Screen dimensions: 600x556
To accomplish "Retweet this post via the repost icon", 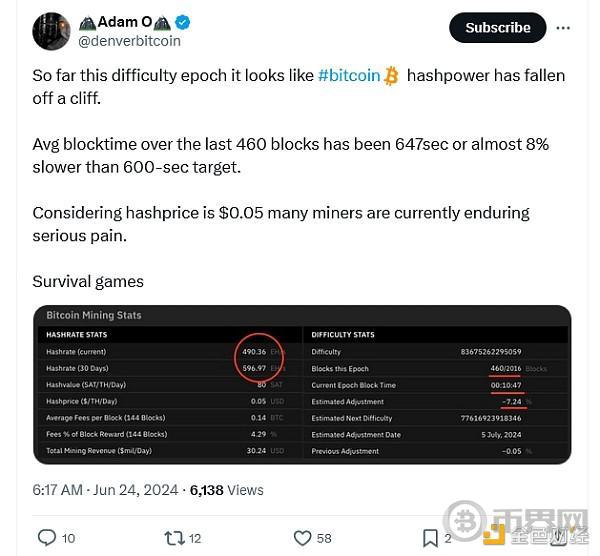I will (173, 537).
